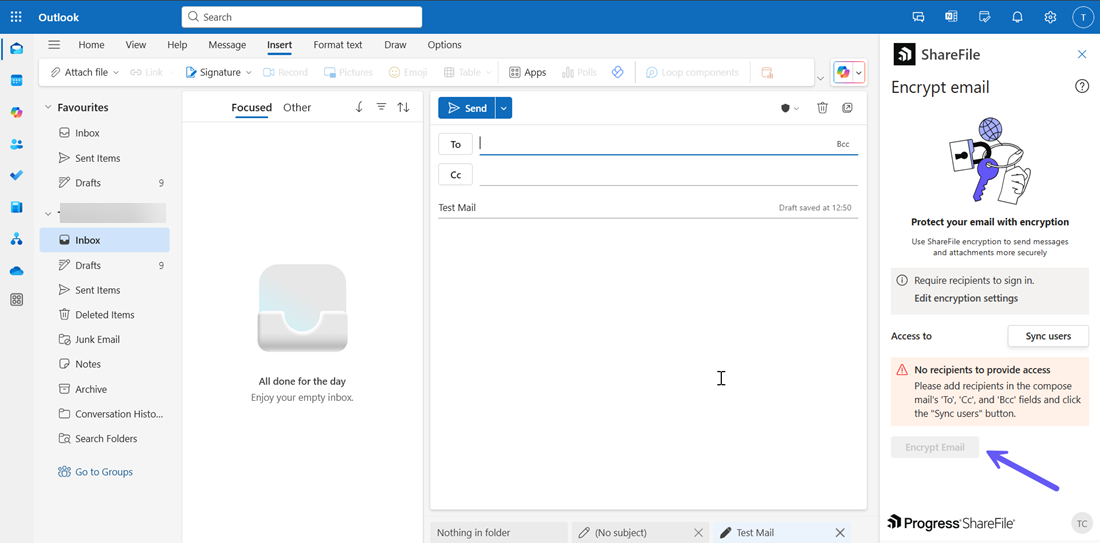1100x543 pixels.
Task: Click the notifications bell icon
Action: tap(1017, 17)
